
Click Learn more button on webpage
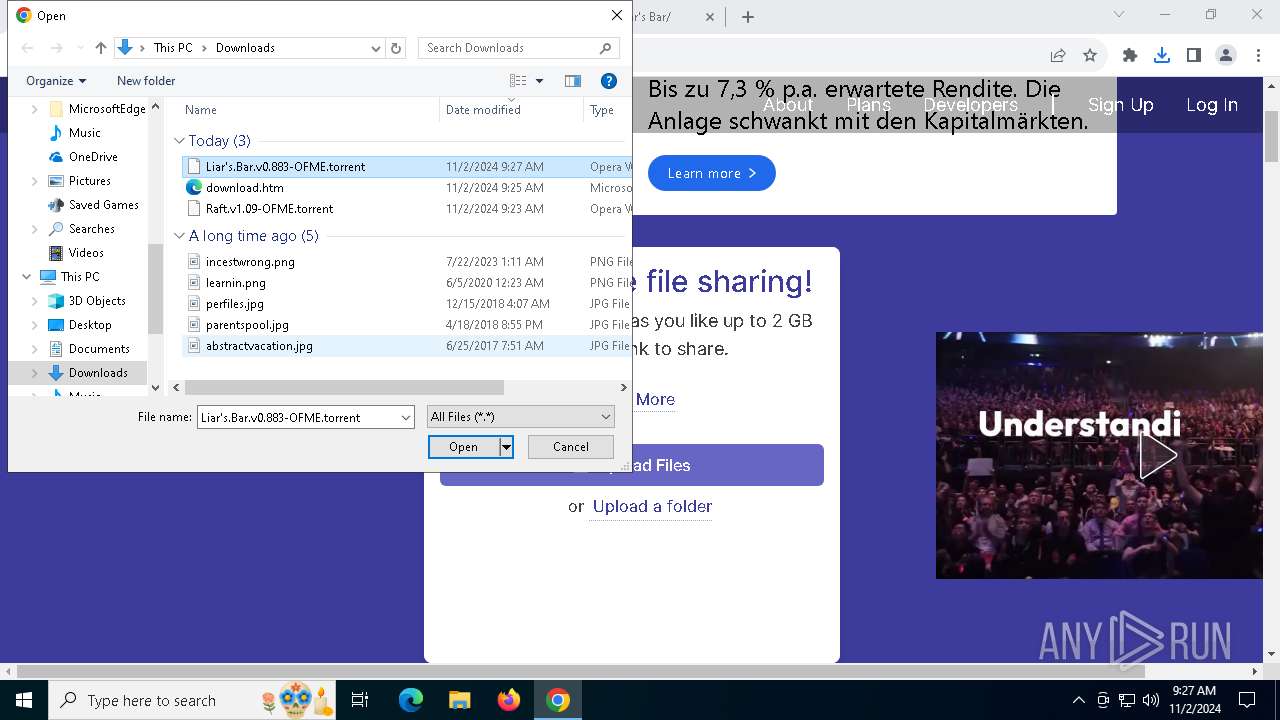(712, 173)
